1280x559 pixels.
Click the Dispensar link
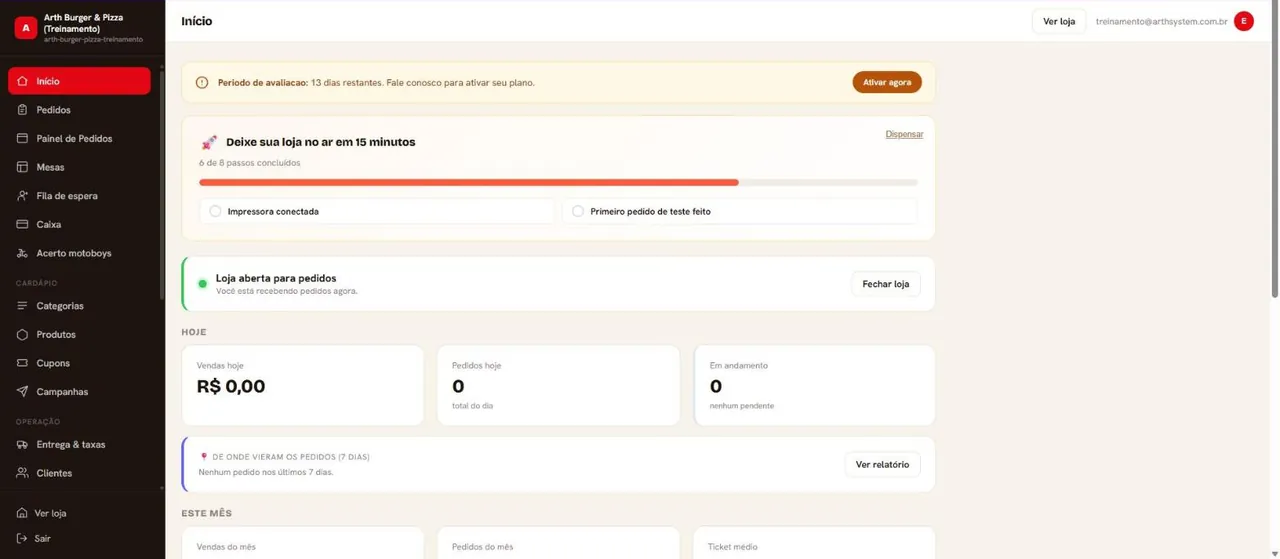click(x=904, y=134)
